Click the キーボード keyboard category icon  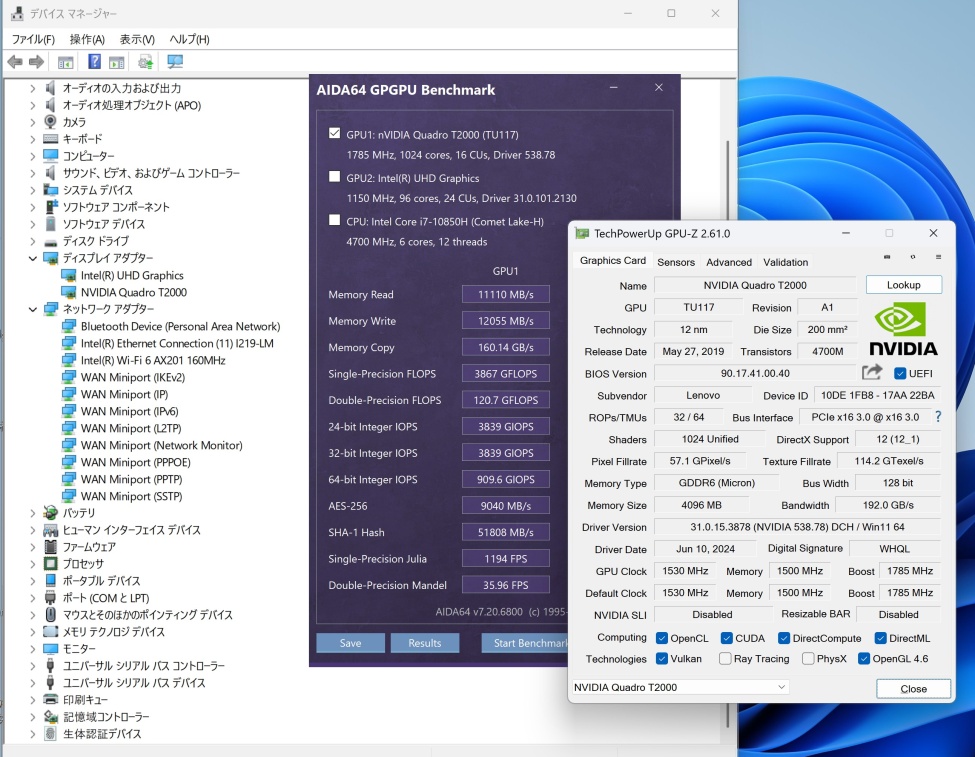(50, 139)
